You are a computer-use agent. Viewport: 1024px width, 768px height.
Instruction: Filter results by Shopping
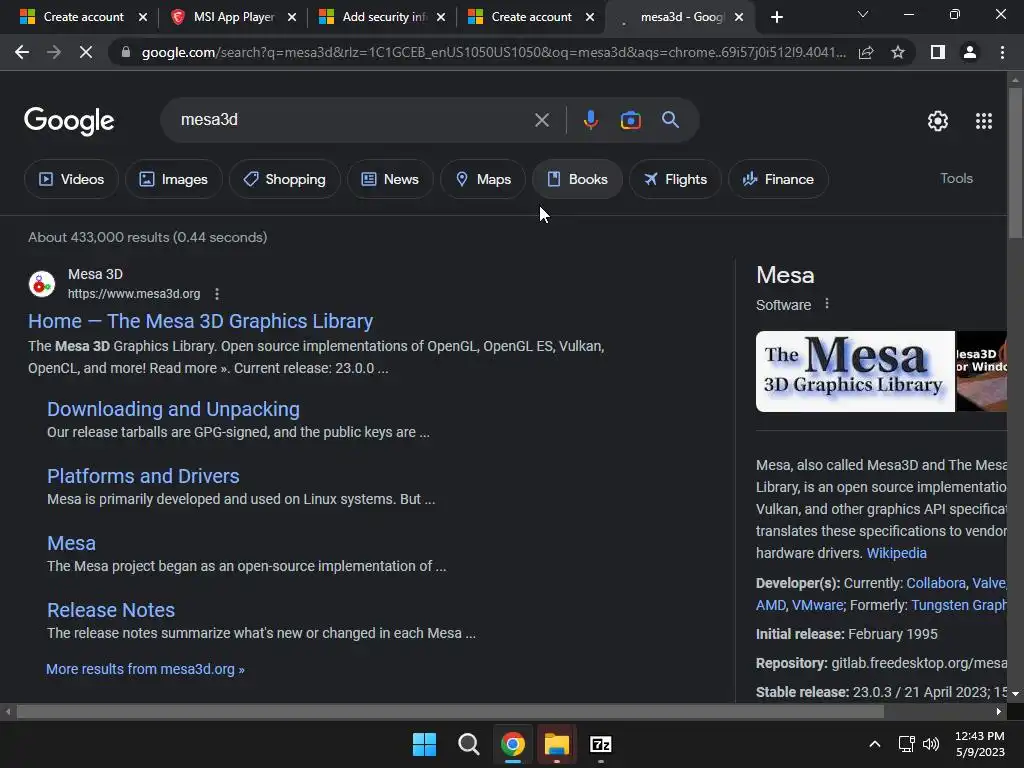(285, 179)
